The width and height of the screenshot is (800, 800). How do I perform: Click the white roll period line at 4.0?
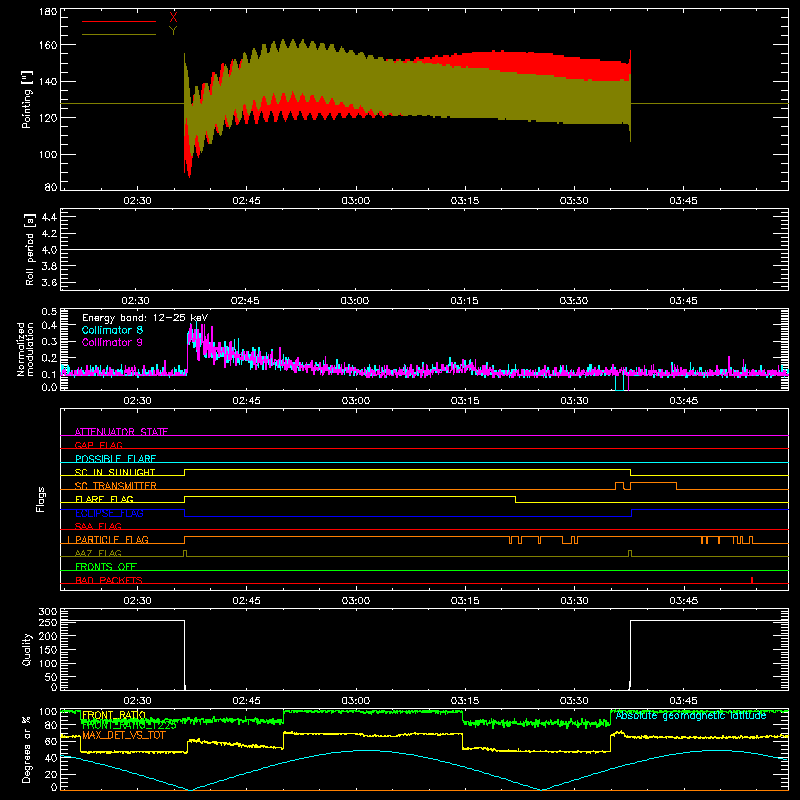point(424,249)
